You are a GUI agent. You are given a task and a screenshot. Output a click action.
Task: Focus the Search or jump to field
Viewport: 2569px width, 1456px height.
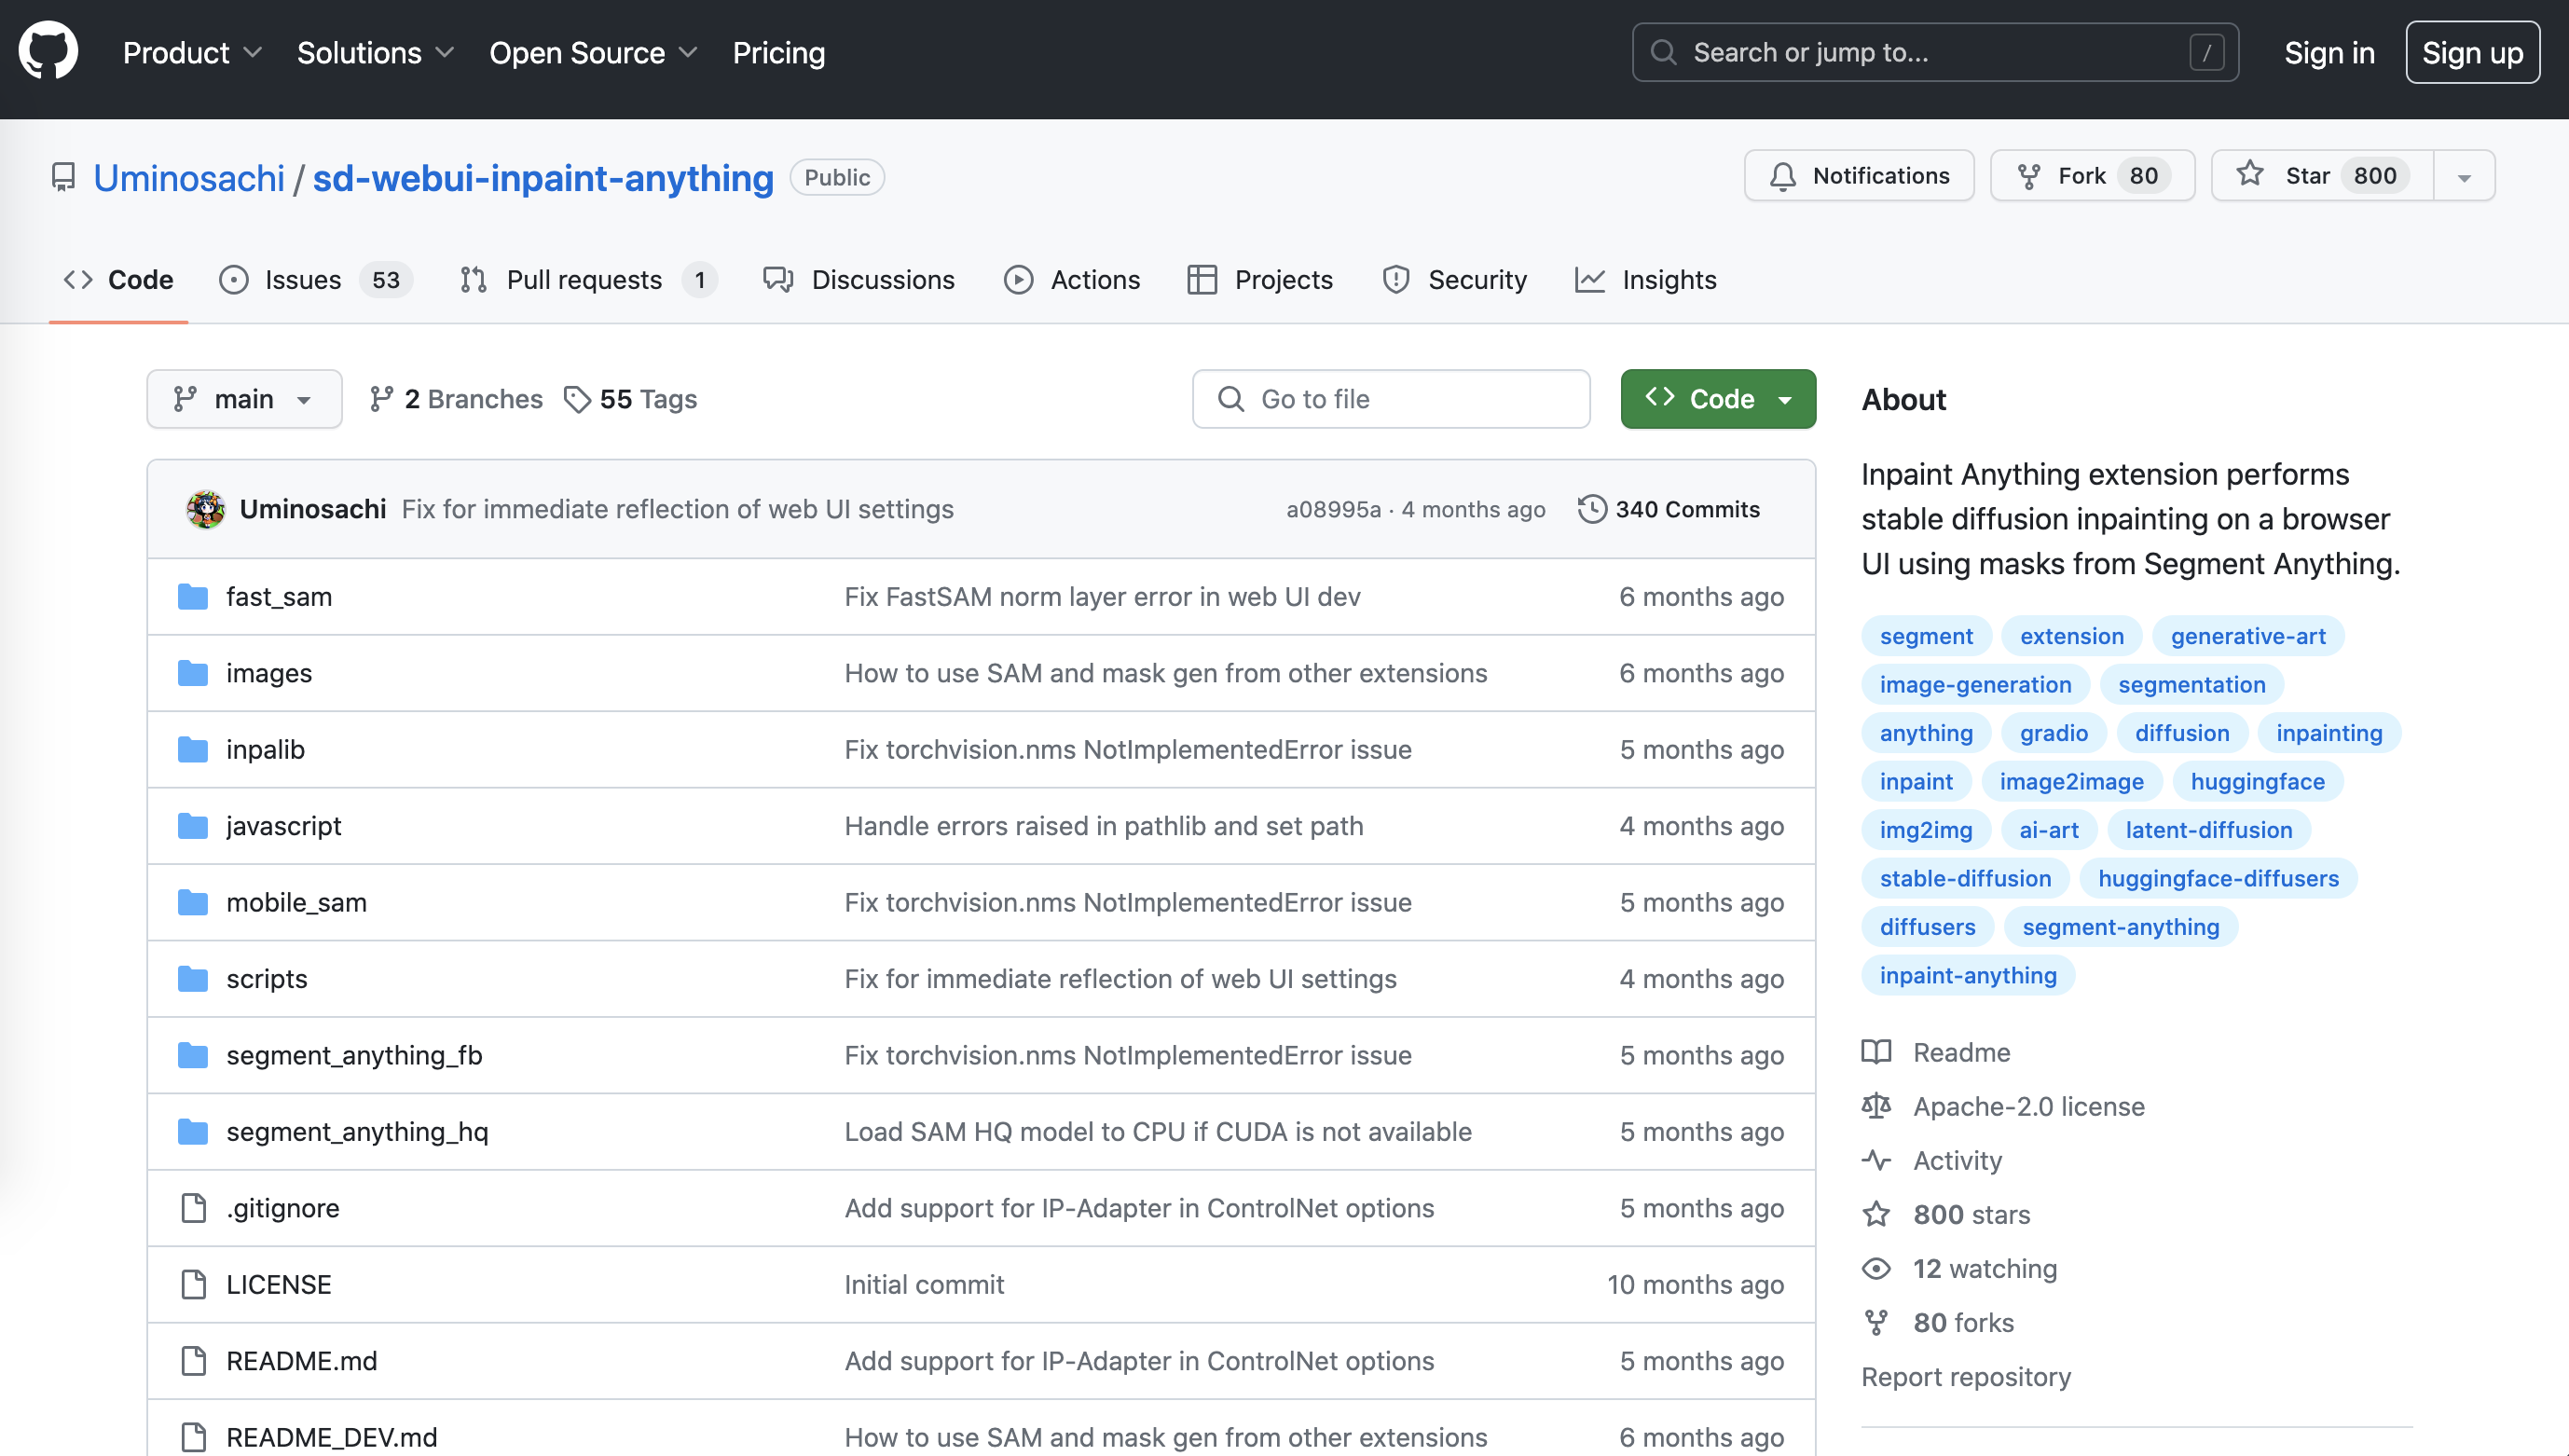1934,52
